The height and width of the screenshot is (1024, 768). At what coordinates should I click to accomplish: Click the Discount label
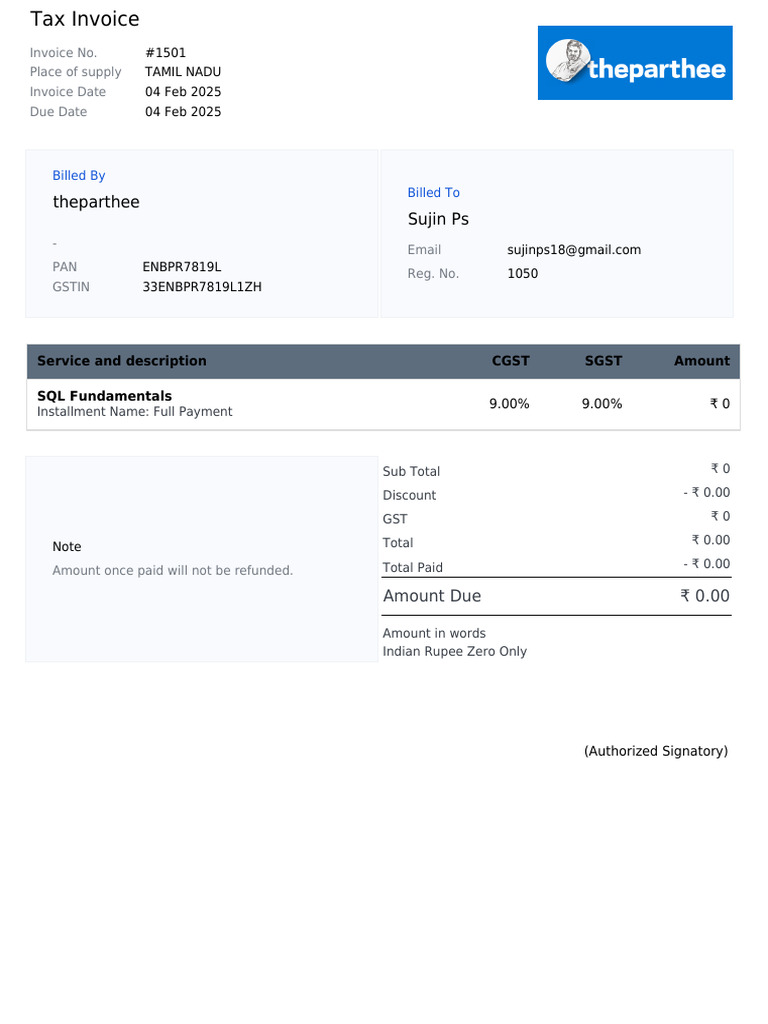(x=409, y=495)
